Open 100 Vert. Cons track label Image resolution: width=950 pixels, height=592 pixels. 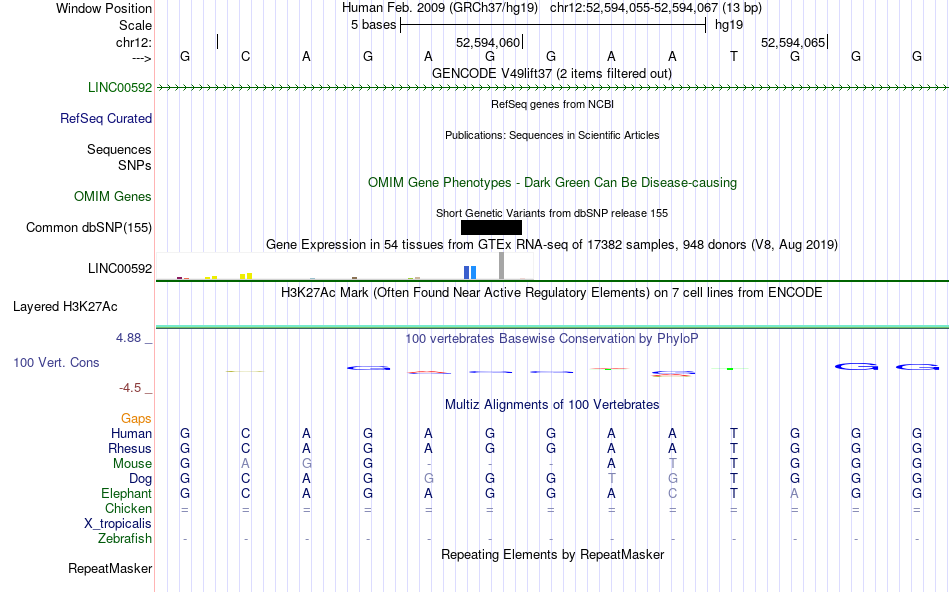56,362
